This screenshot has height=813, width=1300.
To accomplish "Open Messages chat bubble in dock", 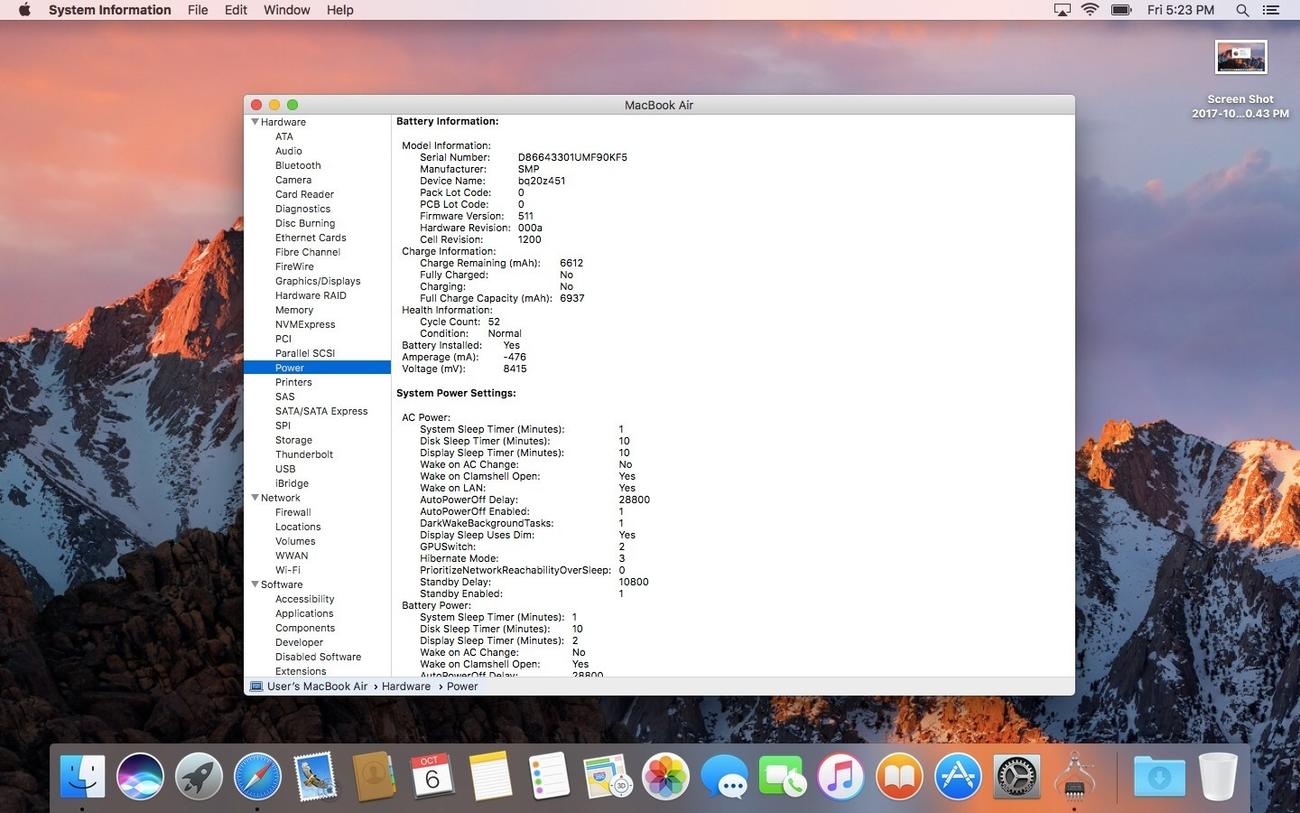I will (x=724, y=776).
